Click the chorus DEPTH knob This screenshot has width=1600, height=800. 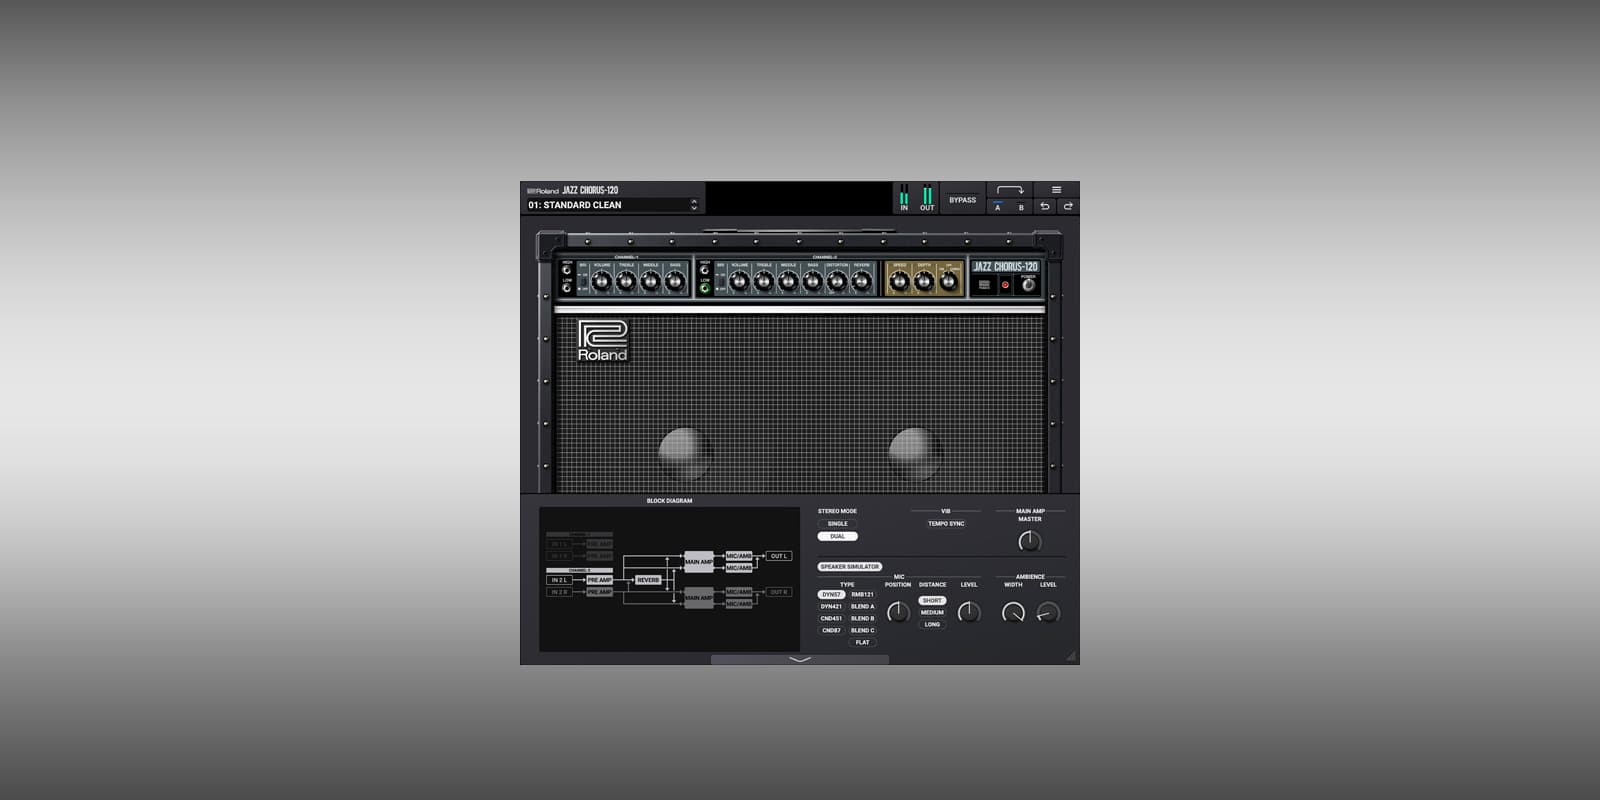click(924, 282)
